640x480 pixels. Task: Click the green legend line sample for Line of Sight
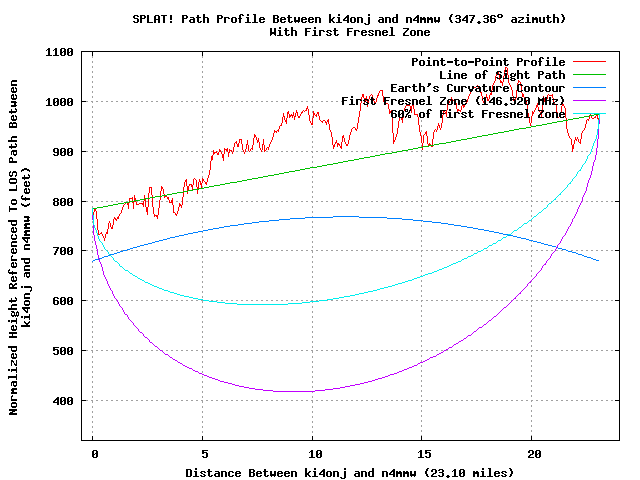[x=589, y=75]
